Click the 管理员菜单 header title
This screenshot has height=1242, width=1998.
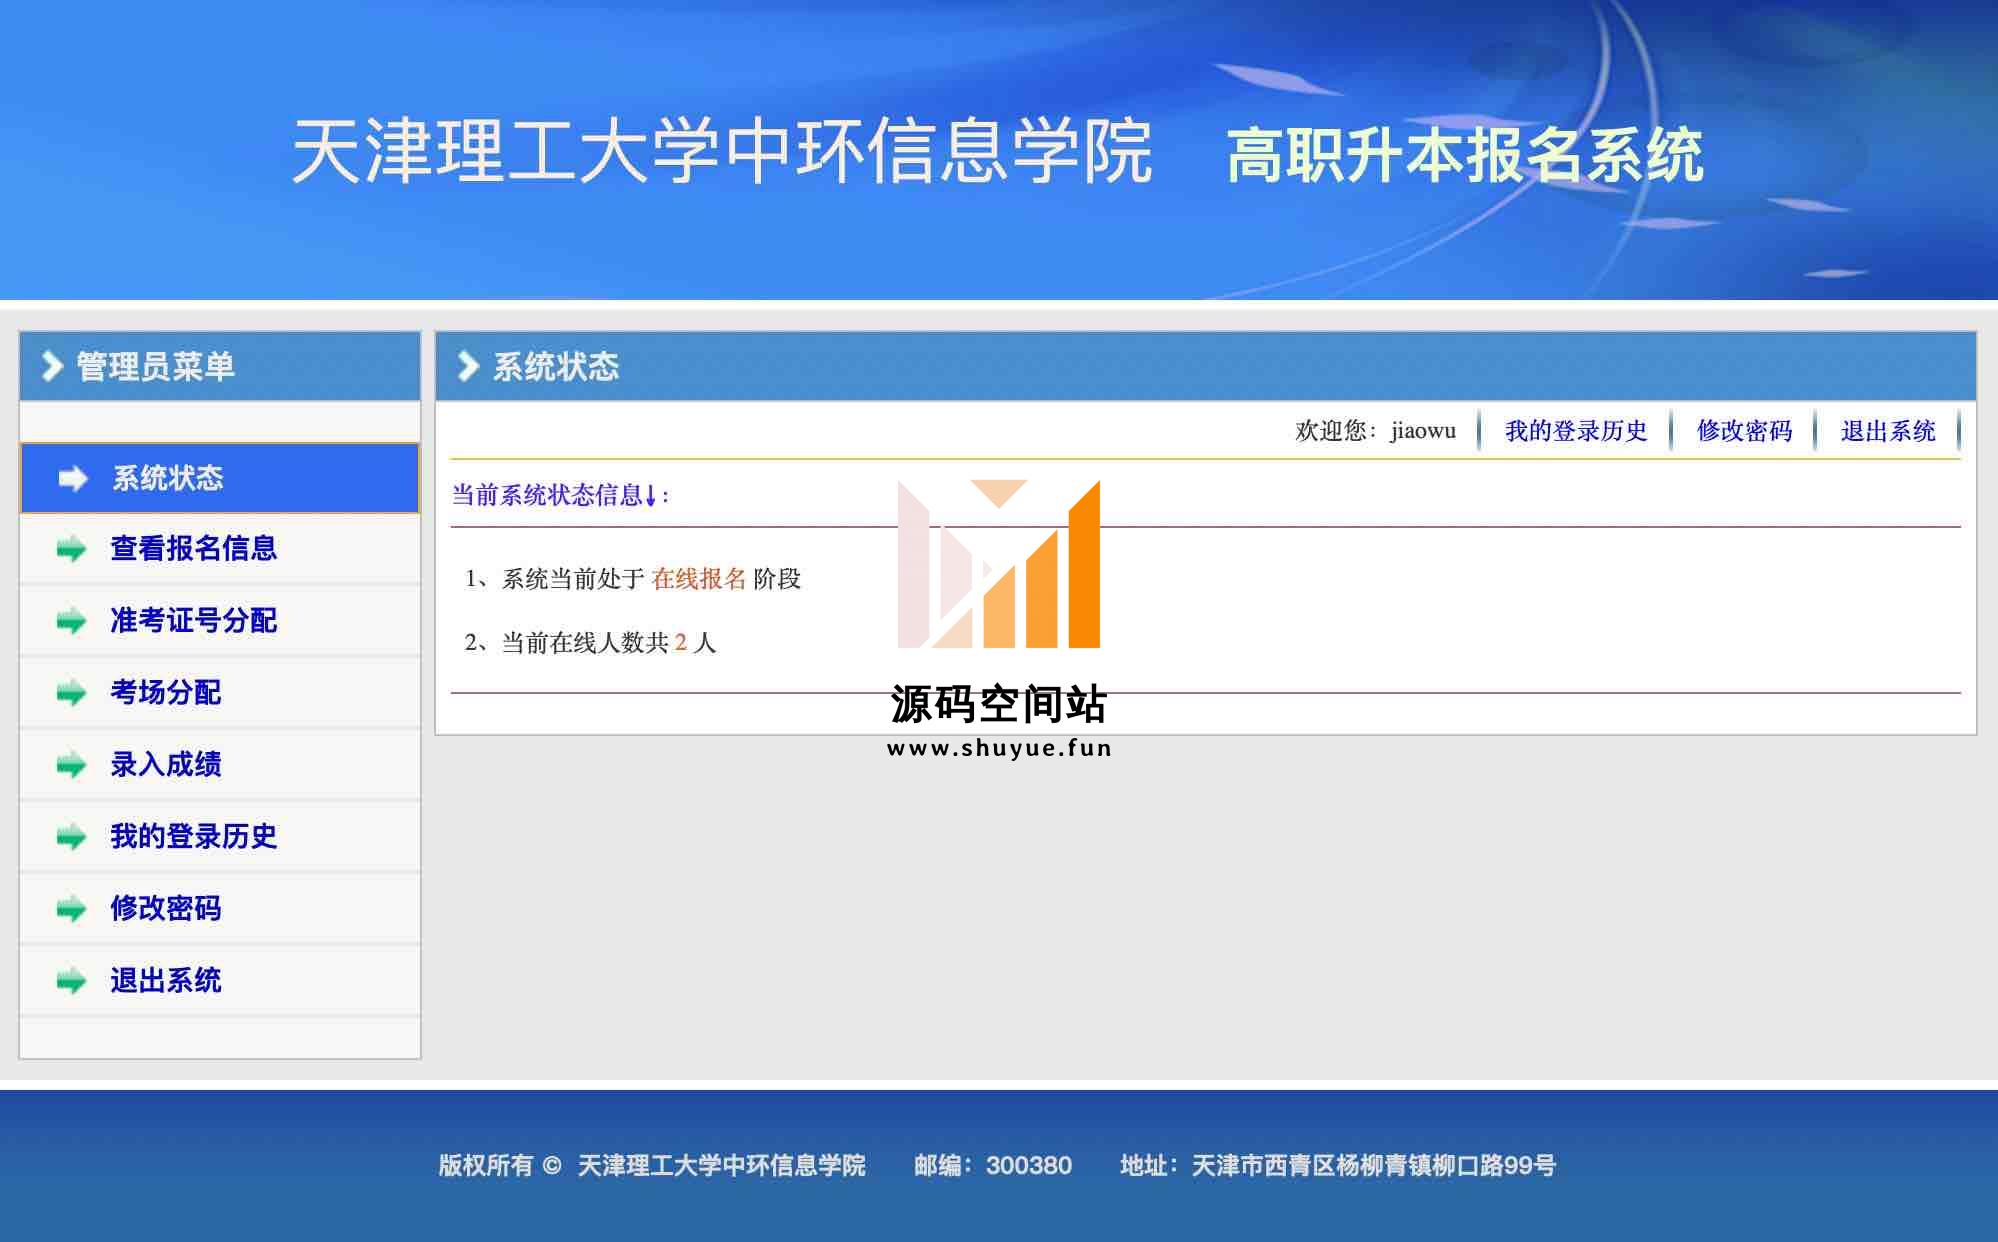(x=155, y=366)
